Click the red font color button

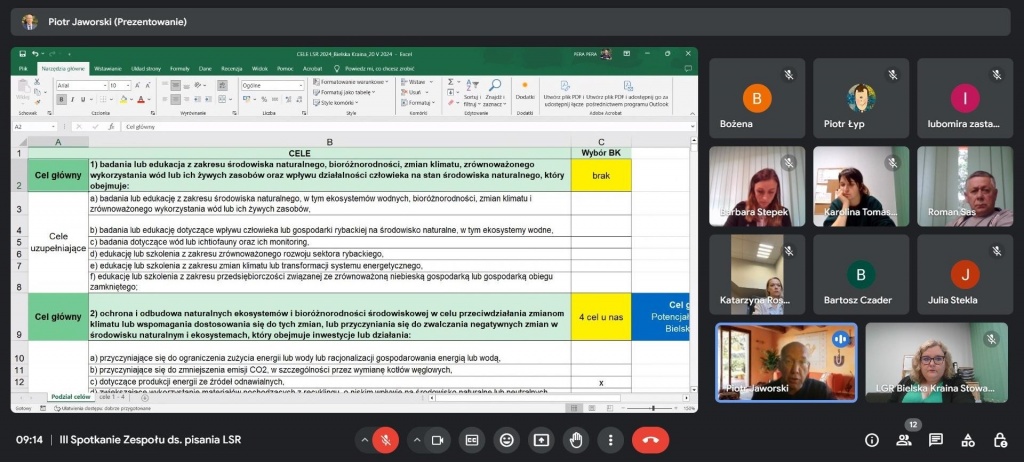coord(140,99)
